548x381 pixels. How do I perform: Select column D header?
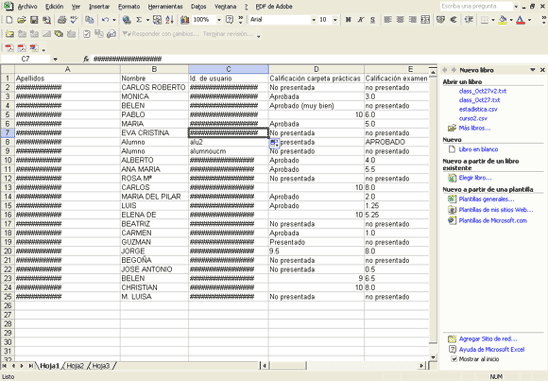(x=316, y=69)
